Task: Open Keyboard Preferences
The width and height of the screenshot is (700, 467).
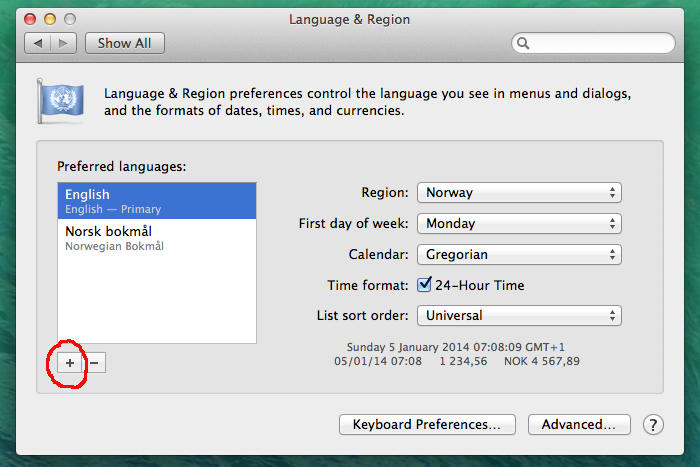Action: pyautogui.click(x=427, y=425)
